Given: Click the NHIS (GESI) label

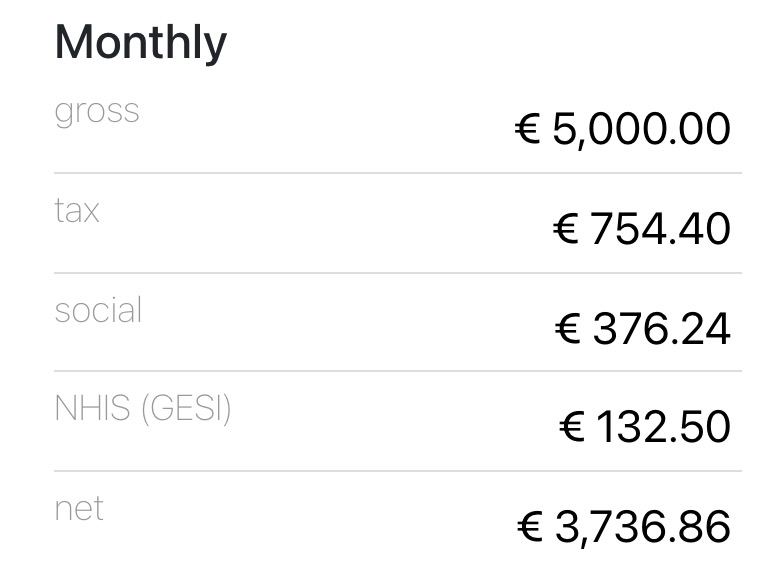Looking at the screenshot, I should click(143, 409).
